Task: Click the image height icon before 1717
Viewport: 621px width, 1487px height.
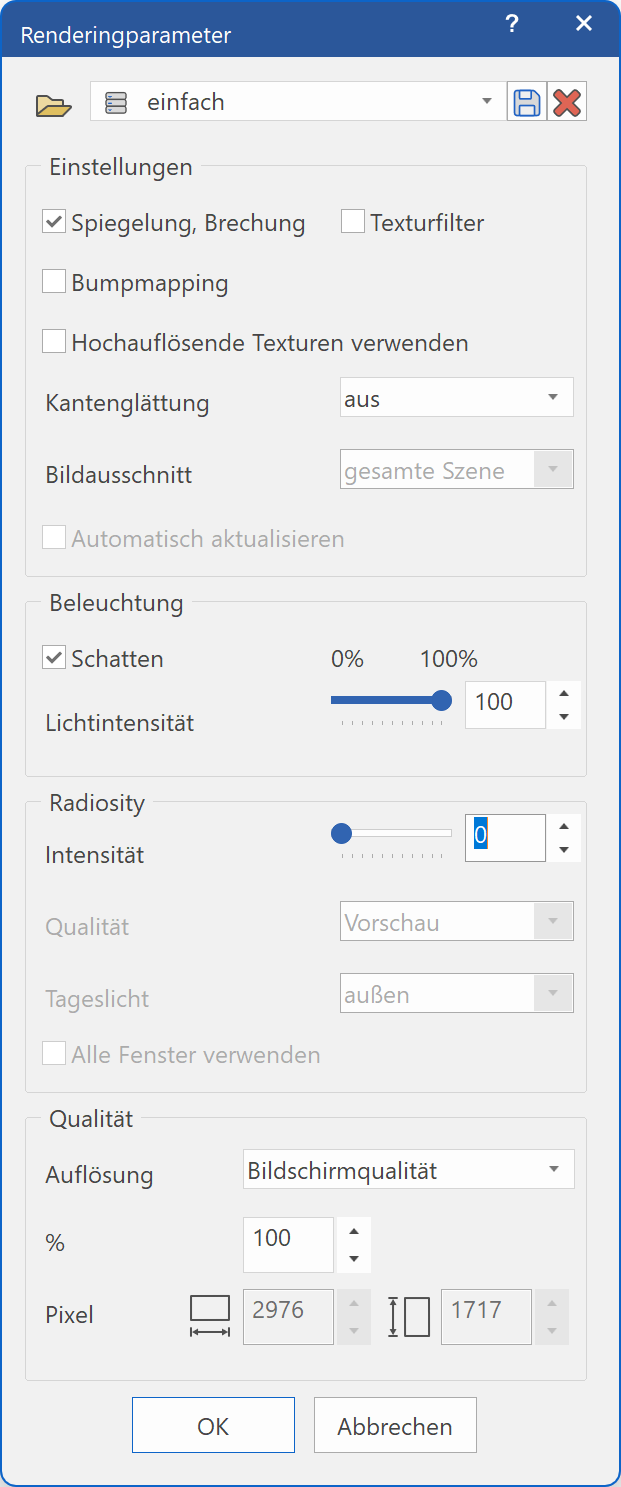Action: [x=410, y=1317]
